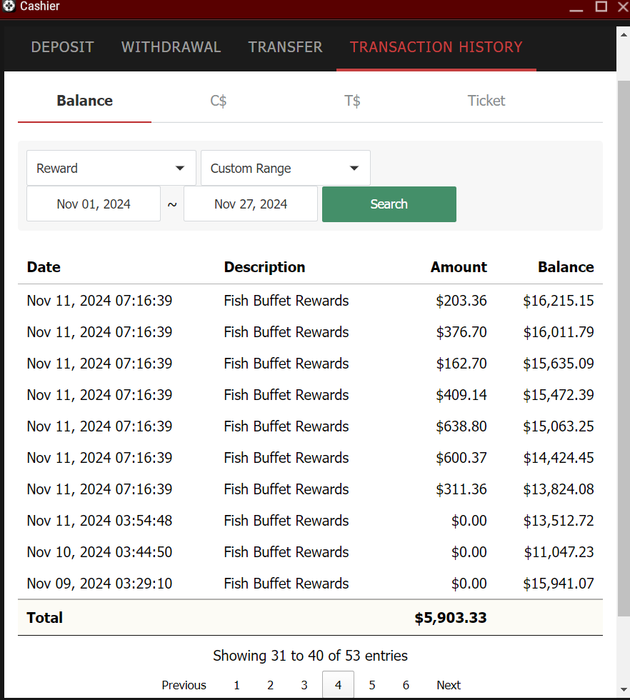Select the Balance sub-tab
The image size is (630, 700).
[84, 101]
